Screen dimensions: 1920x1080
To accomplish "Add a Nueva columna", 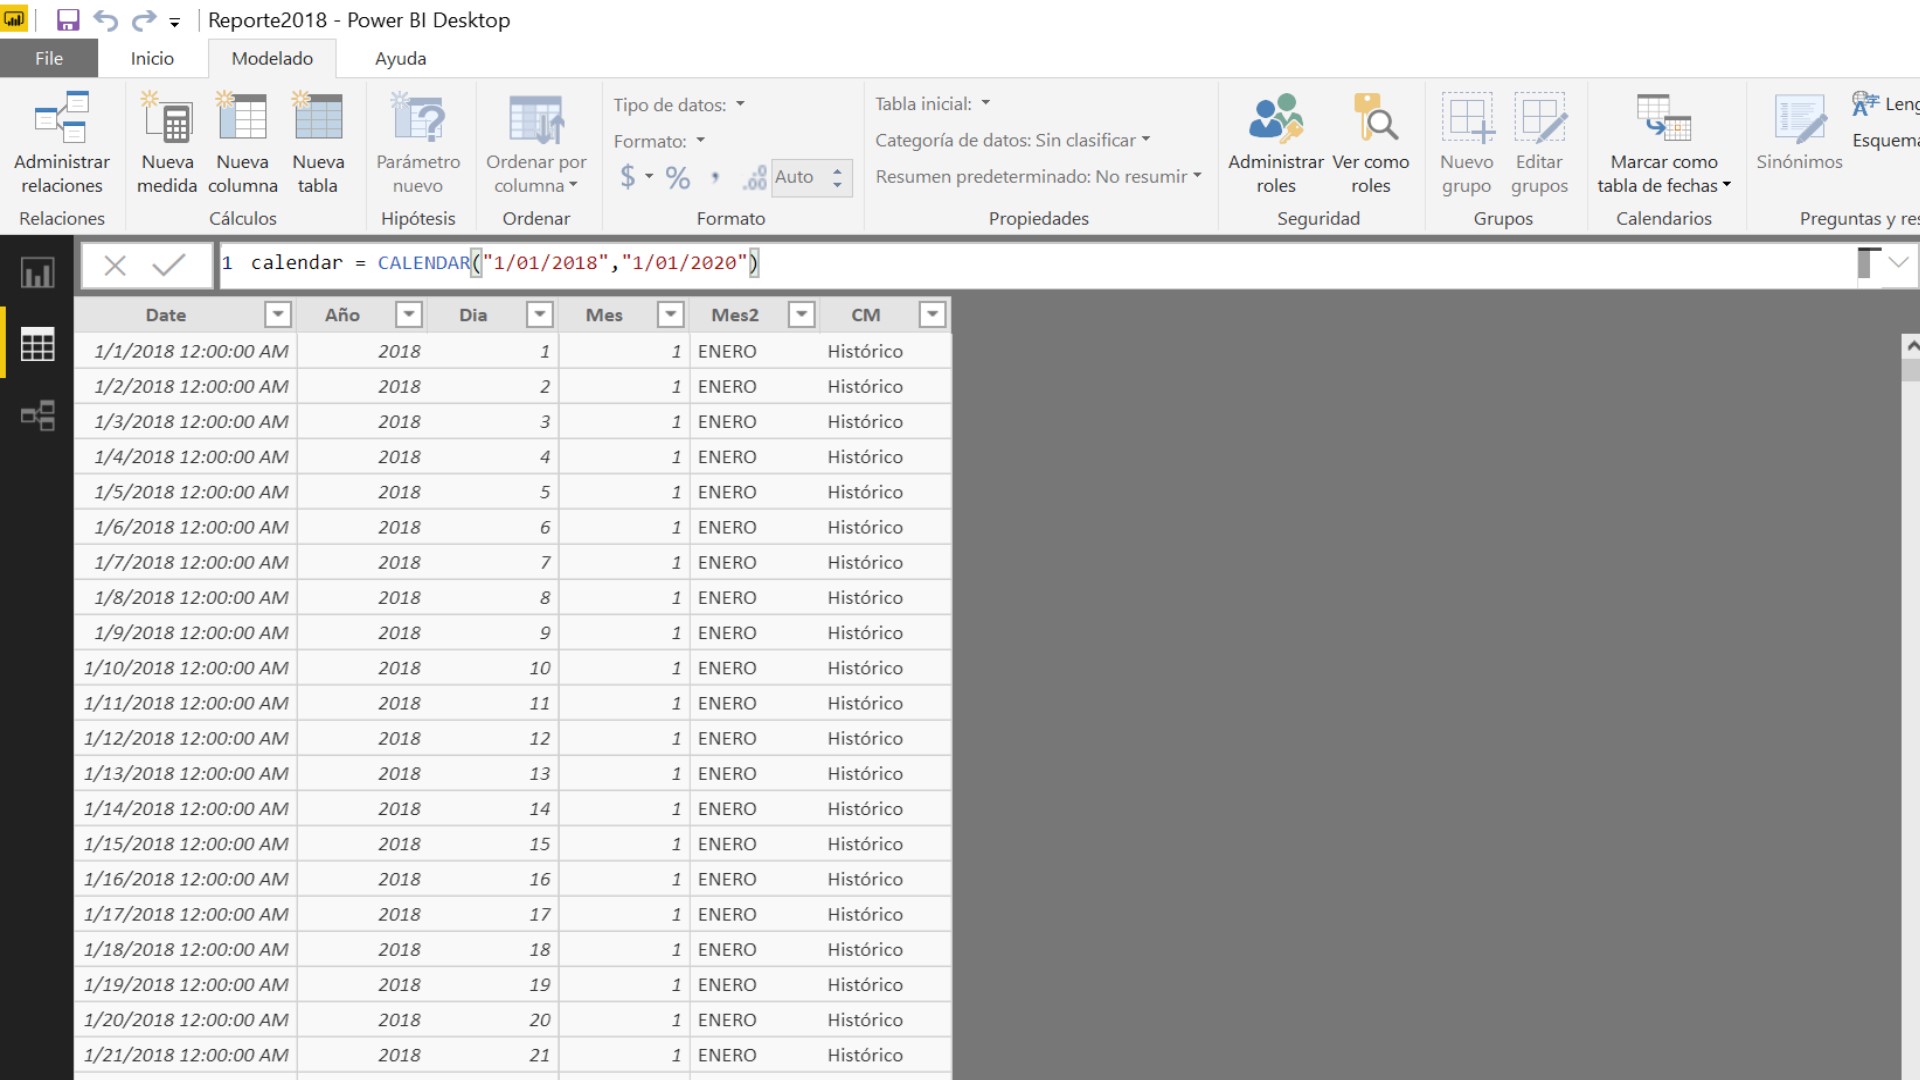I will point(243,143).
